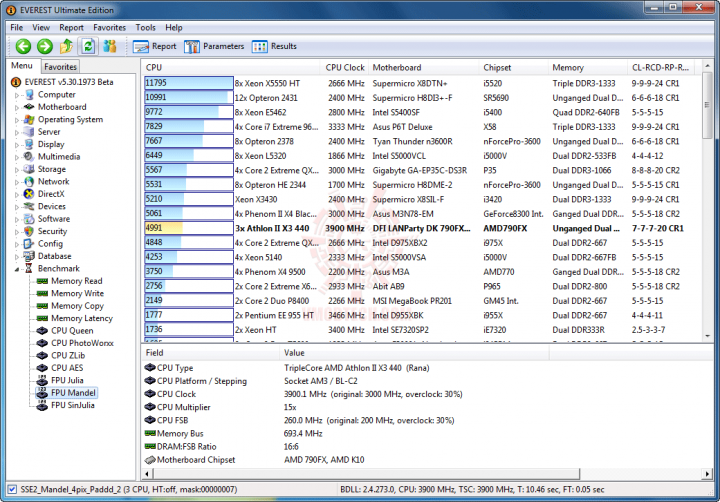720x502 pixels.
Task: Expand the Storage tree node
Action: pyautogui.click(x=17, y=169)
